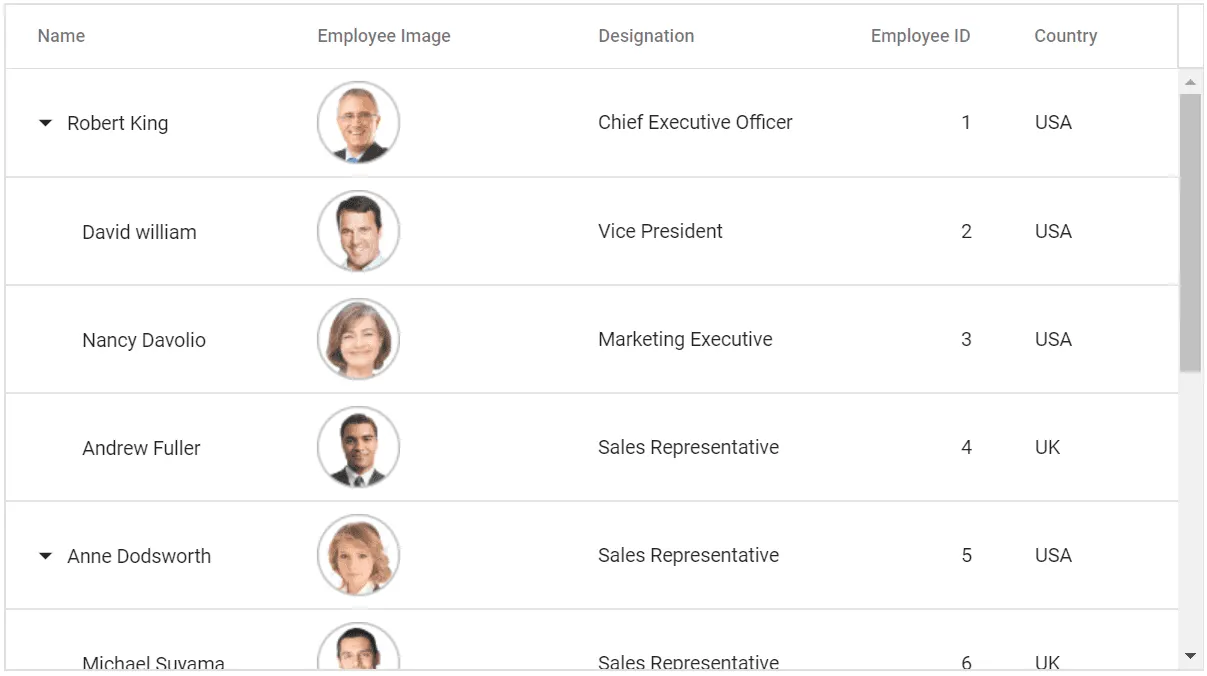Viewport: 1207px width, 676px height.
Task: Click Robert King's profile avatar
Action: click(358, 122)
